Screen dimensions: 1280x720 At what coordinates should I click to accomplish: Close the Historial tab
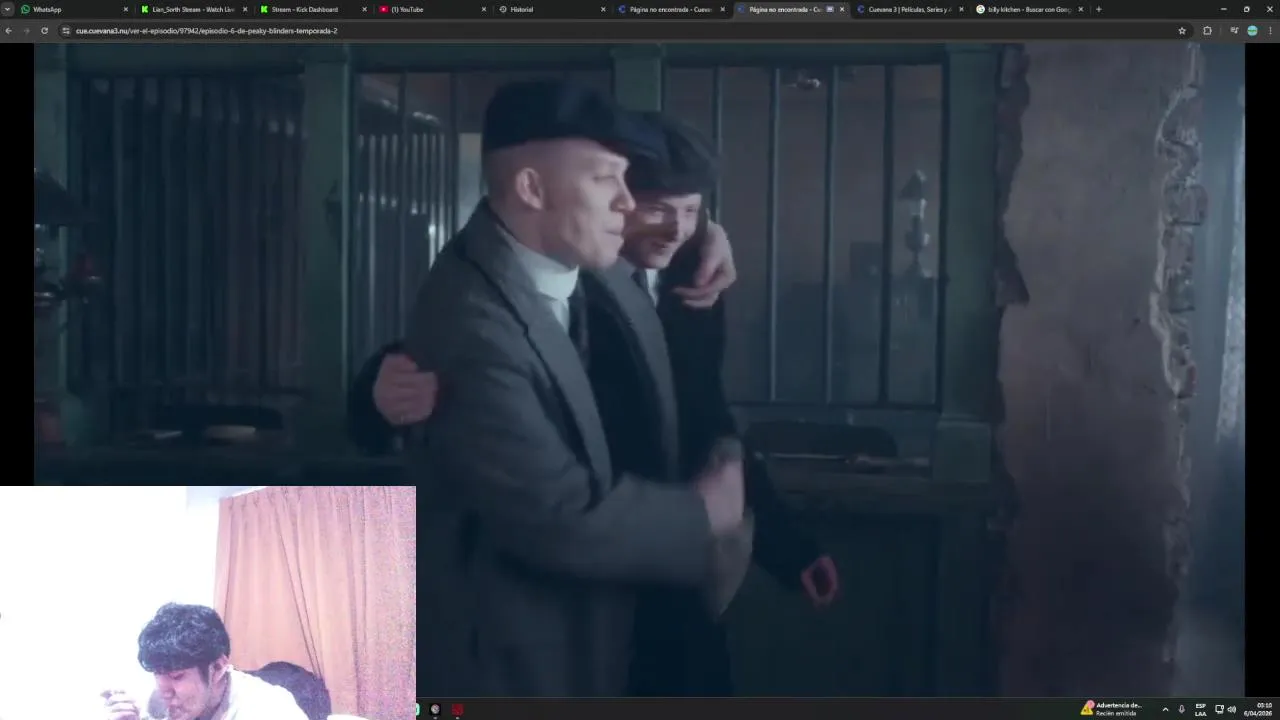(603, 9)
